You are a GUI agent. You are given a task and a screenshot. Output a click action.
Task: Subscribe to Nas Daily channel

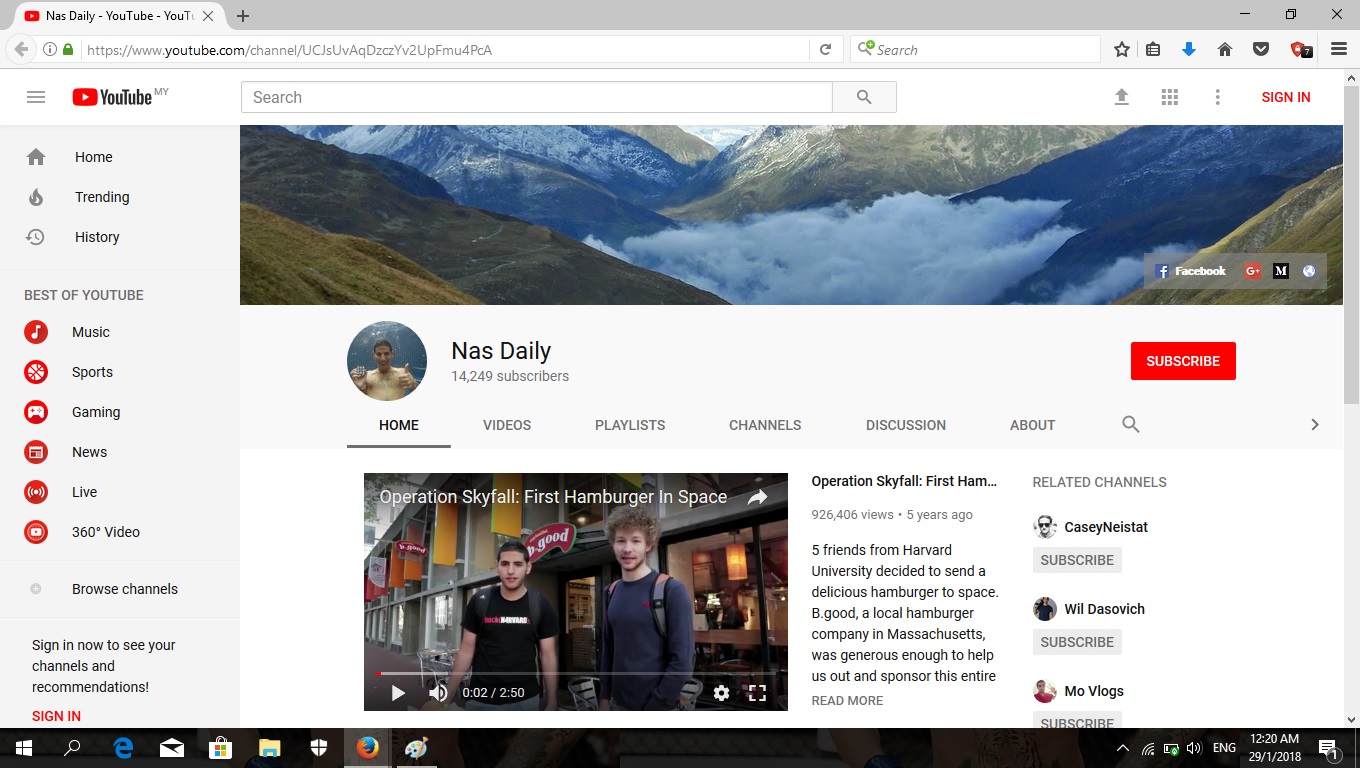coord(1183,361)
